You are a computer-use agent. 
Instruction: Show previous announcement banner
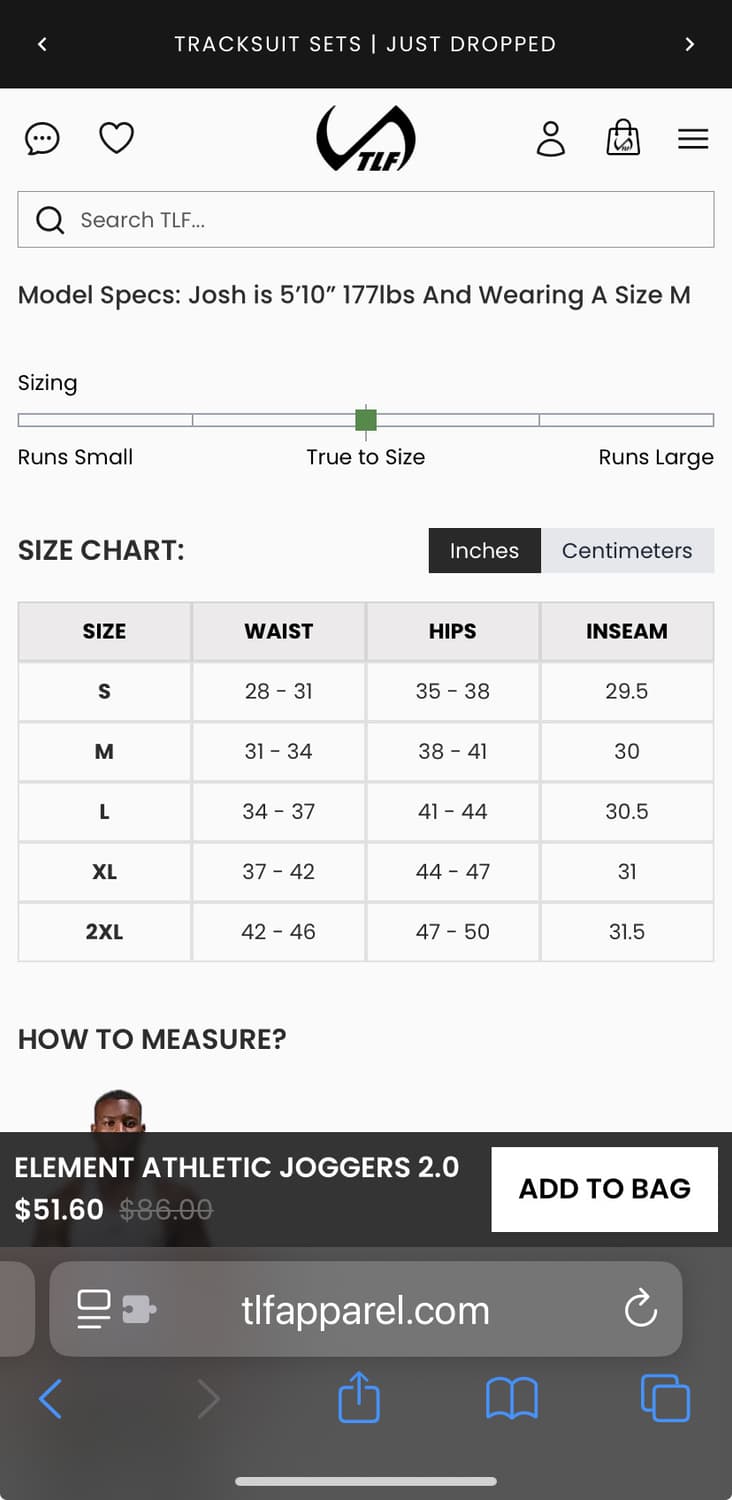click(x=42, y=44)
